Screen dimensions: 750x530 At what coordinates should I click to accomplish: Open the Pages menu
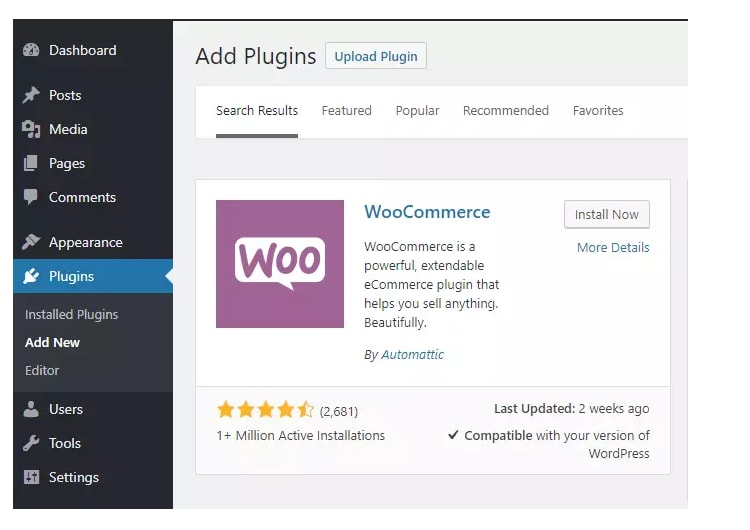coord(67,164)
